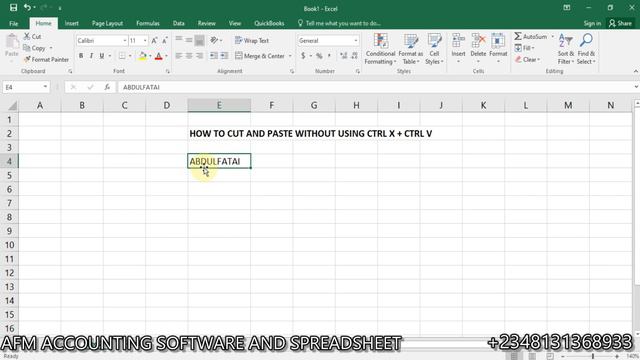Toggle Wrap Text
This screenshot has width=640, height=360.
tap(252, 40)
